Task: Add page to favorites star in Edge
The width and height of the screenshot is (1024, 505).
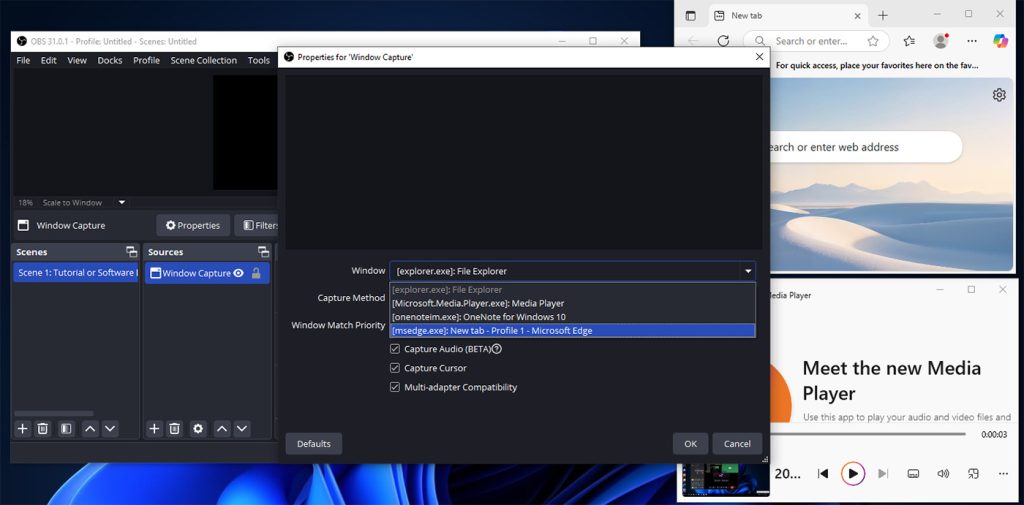Action: coord(873,41)
